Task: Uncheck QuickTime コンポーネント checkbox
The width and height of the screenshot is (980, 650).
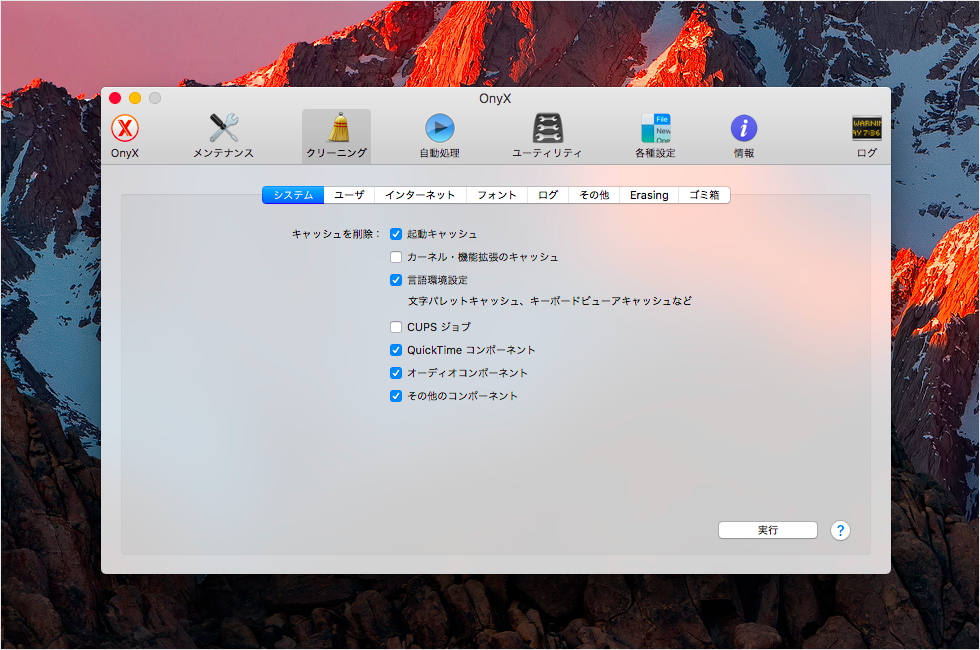Action: coord(396,350)
